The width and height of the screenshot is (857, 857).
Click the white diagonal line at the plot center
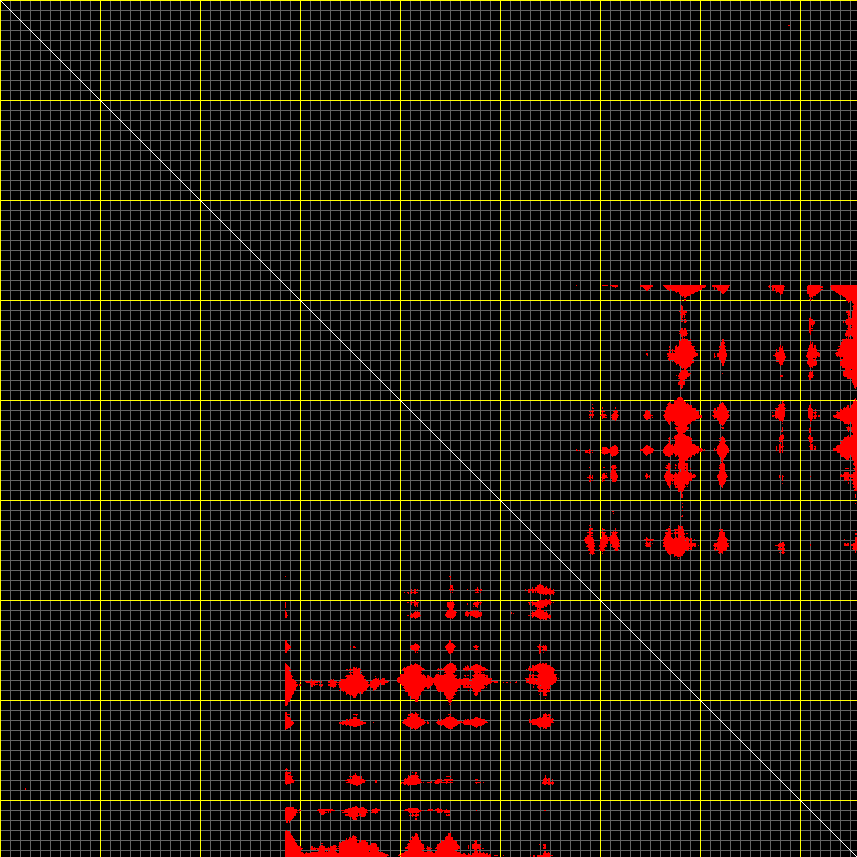(x=428, y=428)
